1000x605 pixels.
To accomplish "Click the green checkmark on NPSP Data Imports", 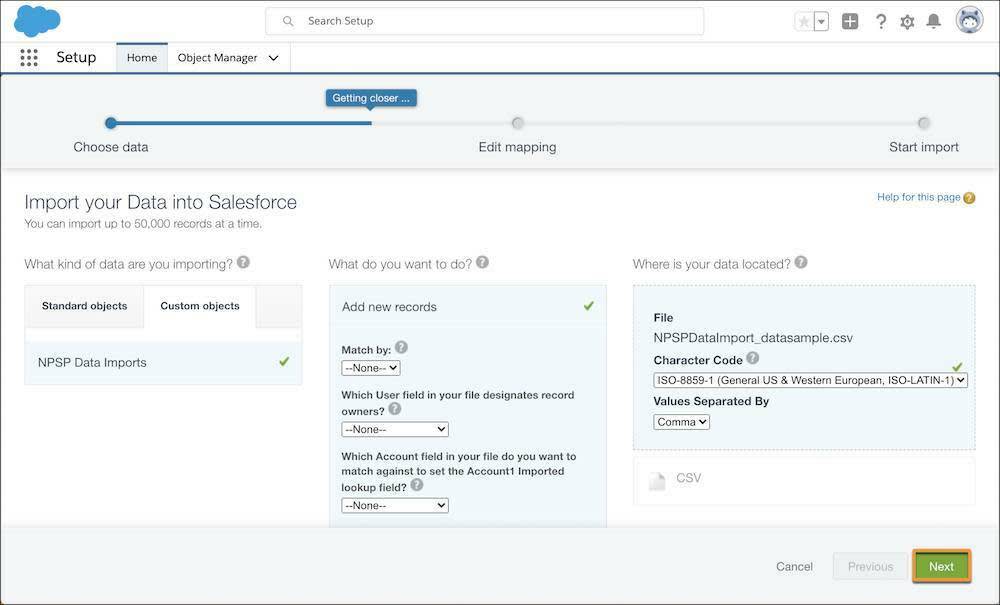I will coord(284,361).
